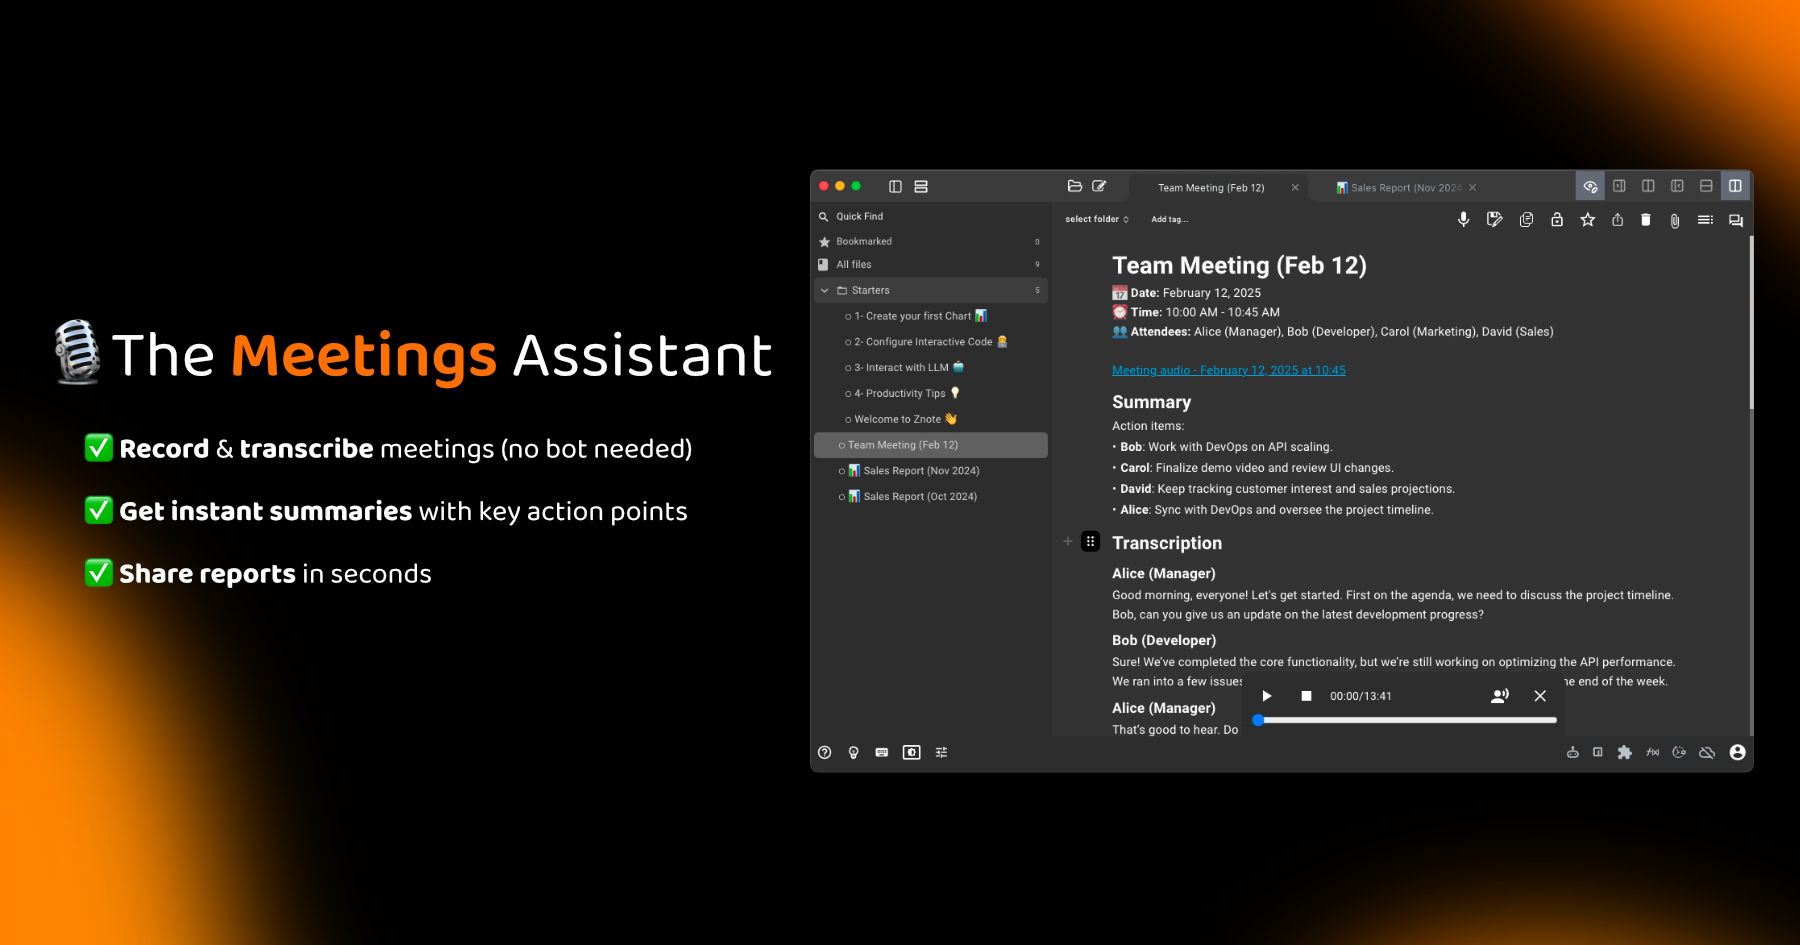Click the robot assistant icon in status bar
Image resolution: width=1800 pixels, height=945 pixels.
click(x=1573, y=752)
